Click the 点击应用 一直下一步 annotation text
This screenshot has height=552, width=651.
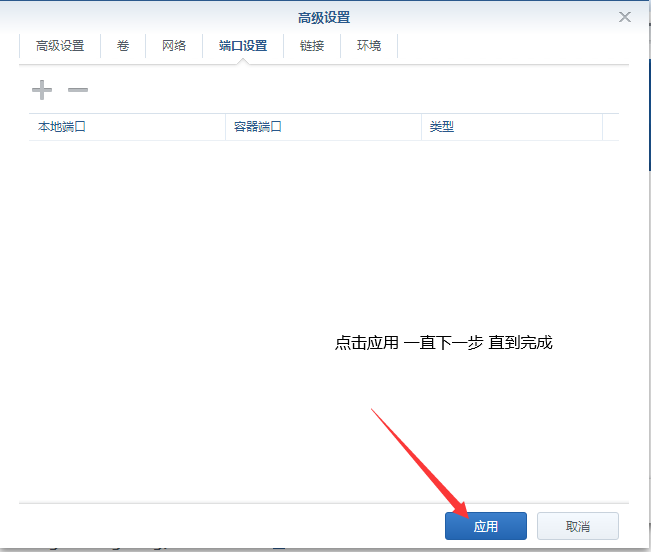pyautogui.click(x=443, y=343)
